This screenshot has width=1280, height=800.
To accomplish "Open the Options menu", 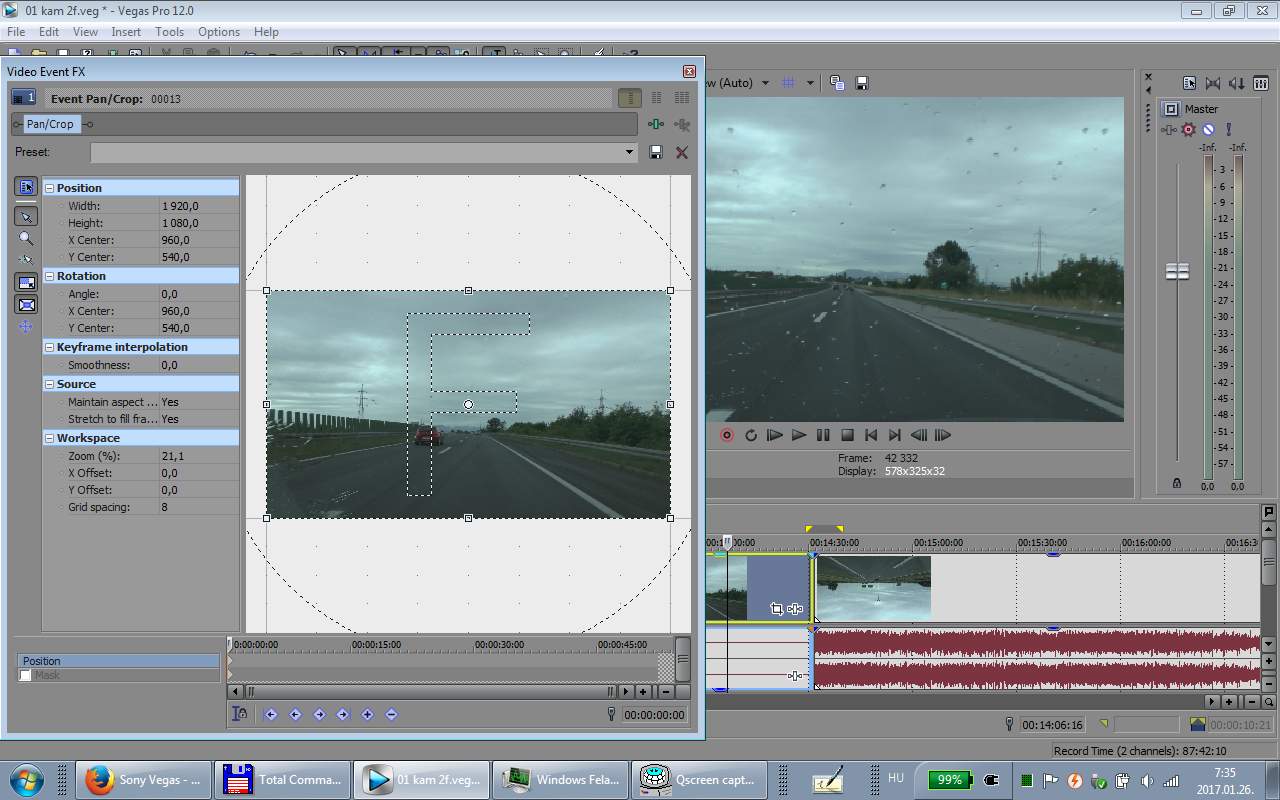I will [219, 32].
